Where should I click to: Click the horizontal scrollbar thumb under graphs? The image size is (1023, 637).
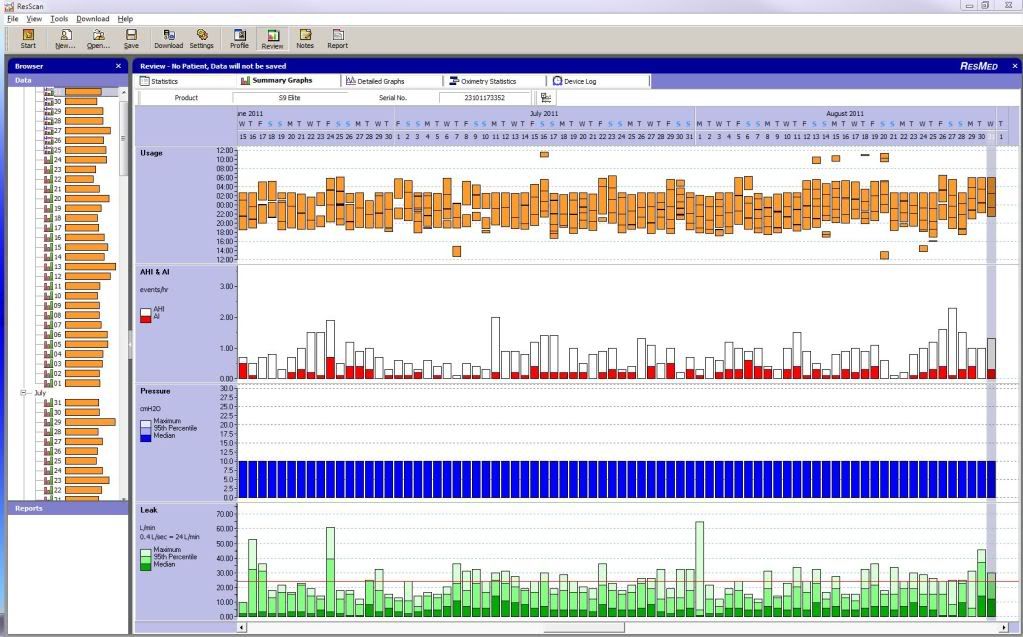click(x=584, y=627)
